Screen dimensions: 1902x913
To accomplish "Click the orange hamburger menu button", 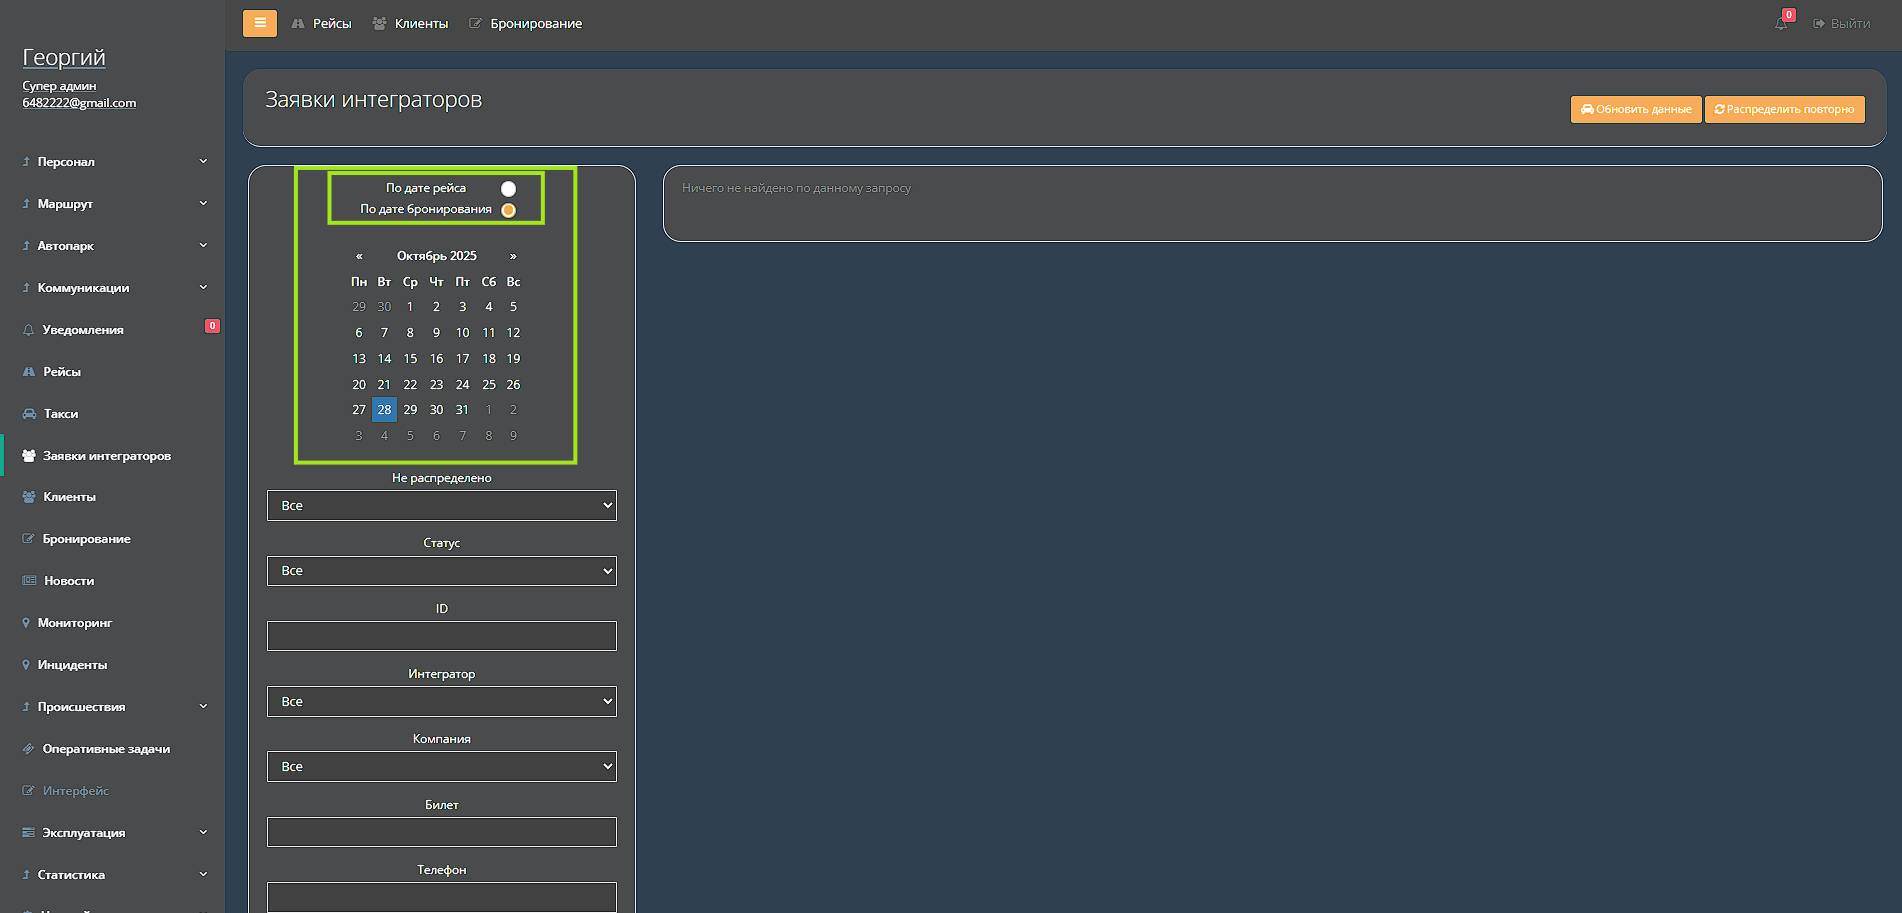I will 259,23.
